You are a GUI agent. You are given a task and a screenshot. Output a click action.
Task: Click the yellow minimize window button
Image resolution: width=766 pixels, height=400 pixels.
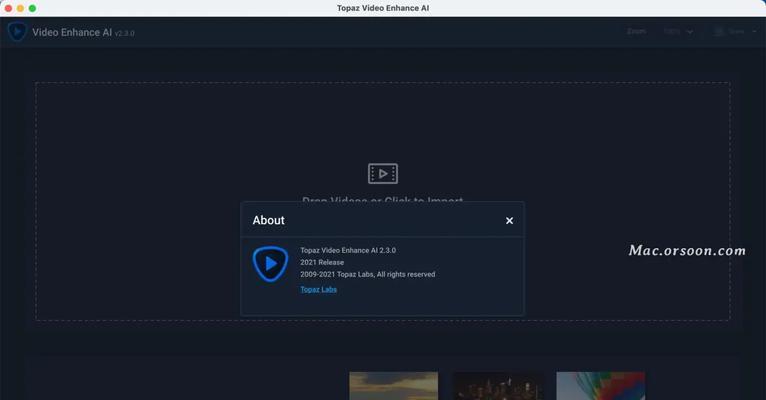coord(20,8)
